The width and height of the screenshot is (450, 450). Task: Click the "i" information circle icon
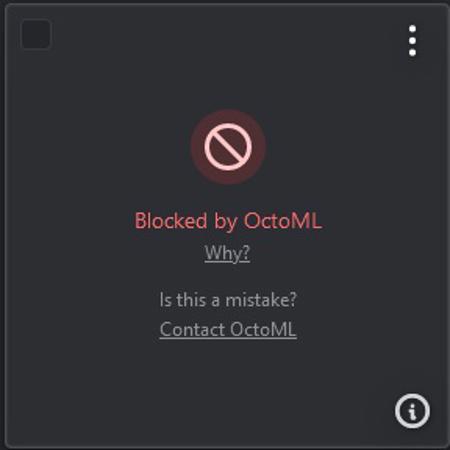tap(412, 411)
